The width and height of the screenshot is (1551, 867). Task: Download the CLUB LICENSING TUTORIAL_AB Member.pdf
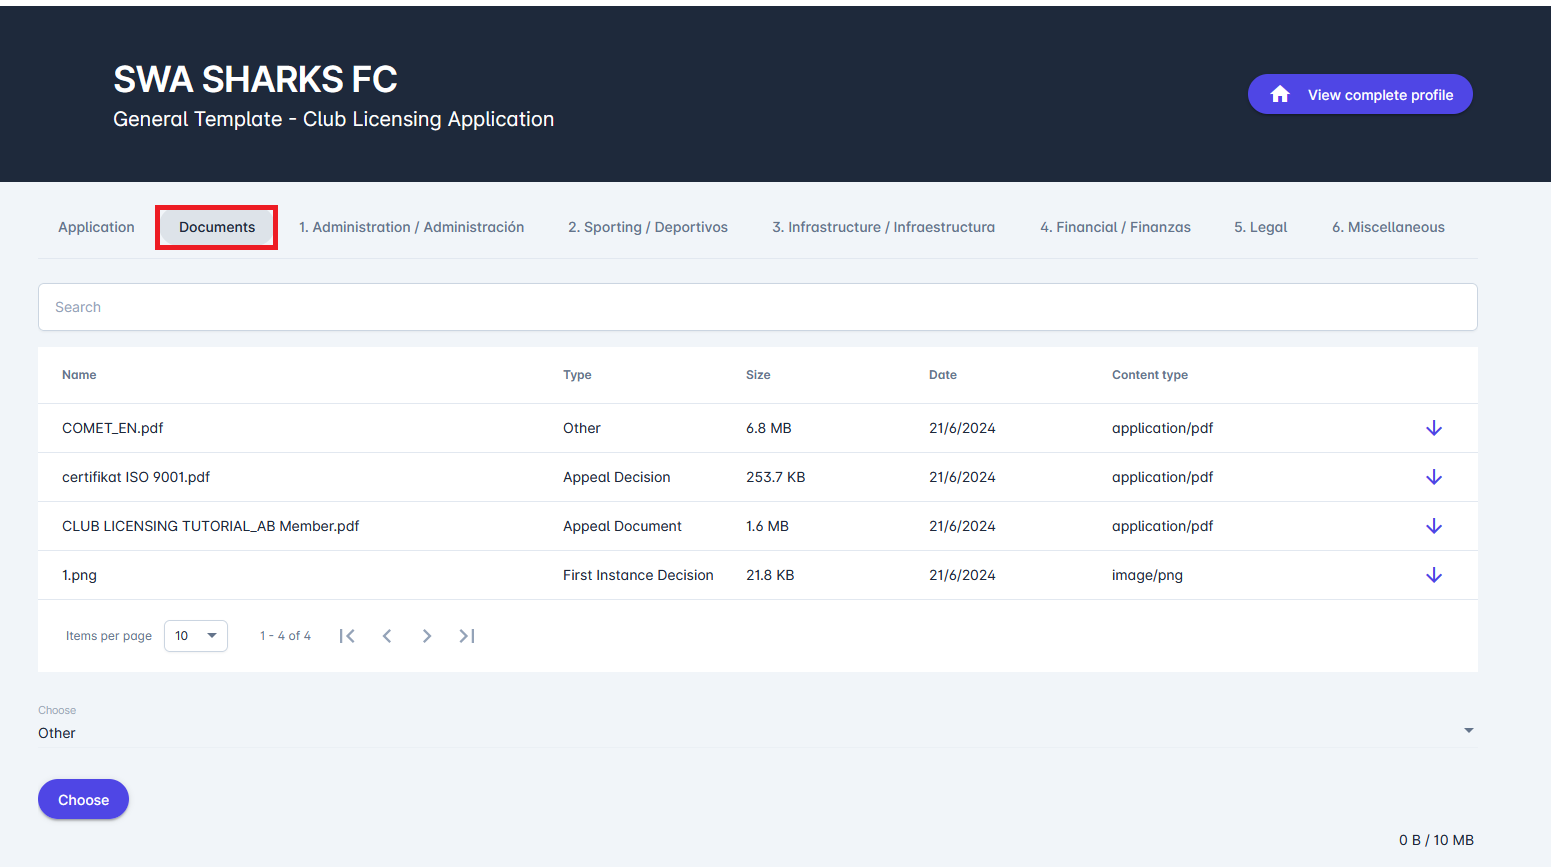[1433, 526]
